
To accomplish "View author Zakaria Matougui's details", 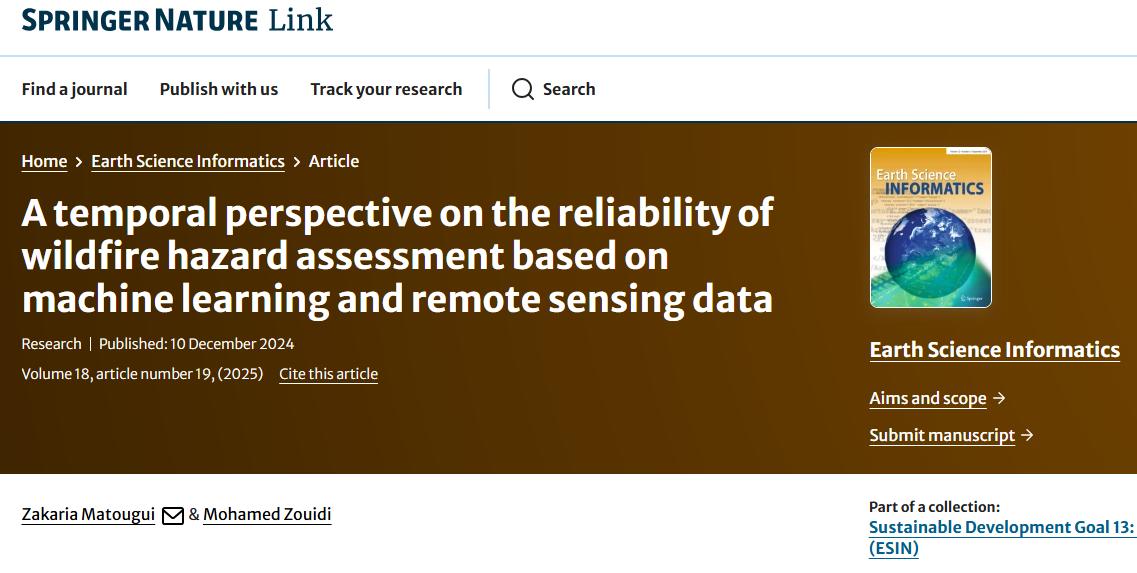I will 88,515.
